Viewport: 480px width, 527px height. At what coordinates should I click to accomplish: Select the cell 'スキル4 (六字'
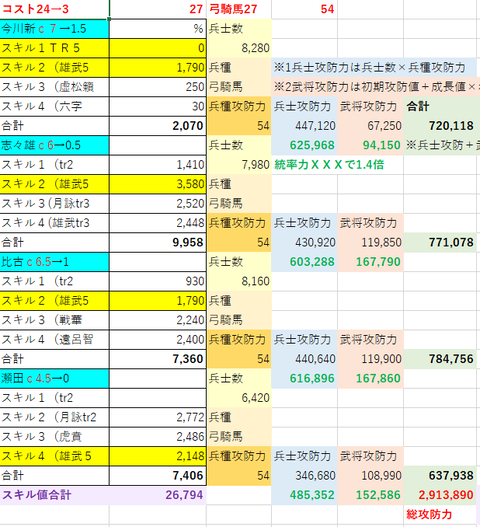tap(54, 107)
